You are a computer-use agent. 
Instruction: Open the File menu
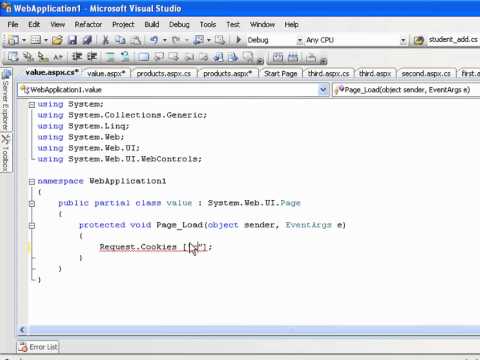(x=13, y=24)
